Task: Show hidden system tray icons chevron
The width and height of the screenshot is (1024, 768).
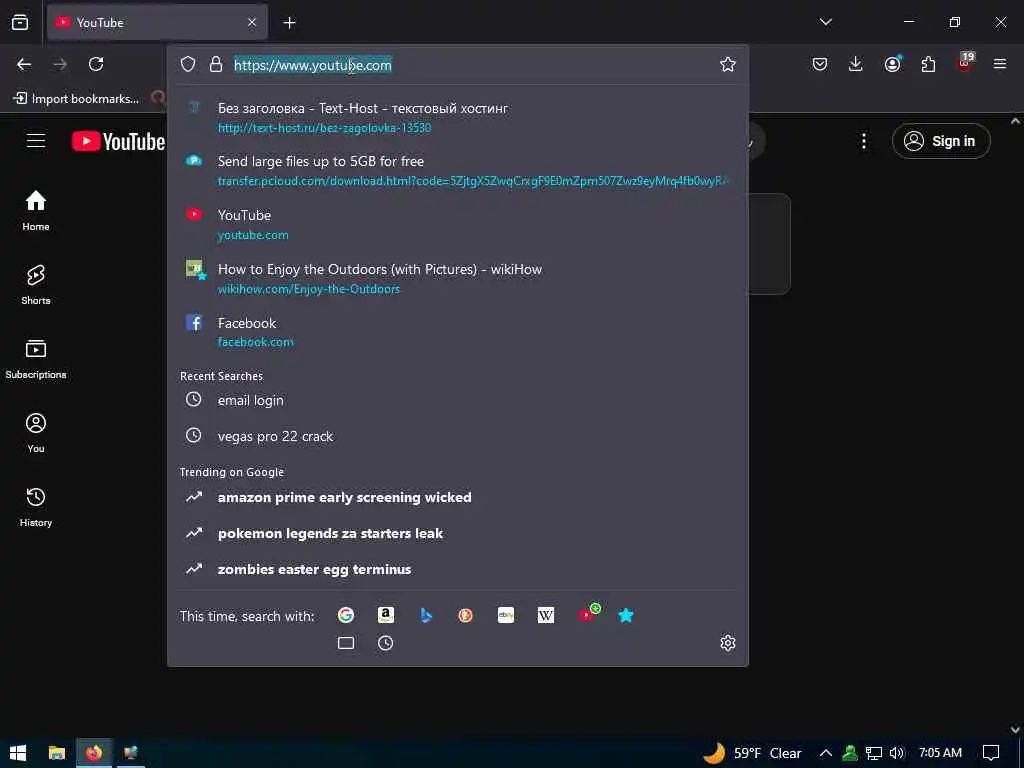Action: point(825,753)
